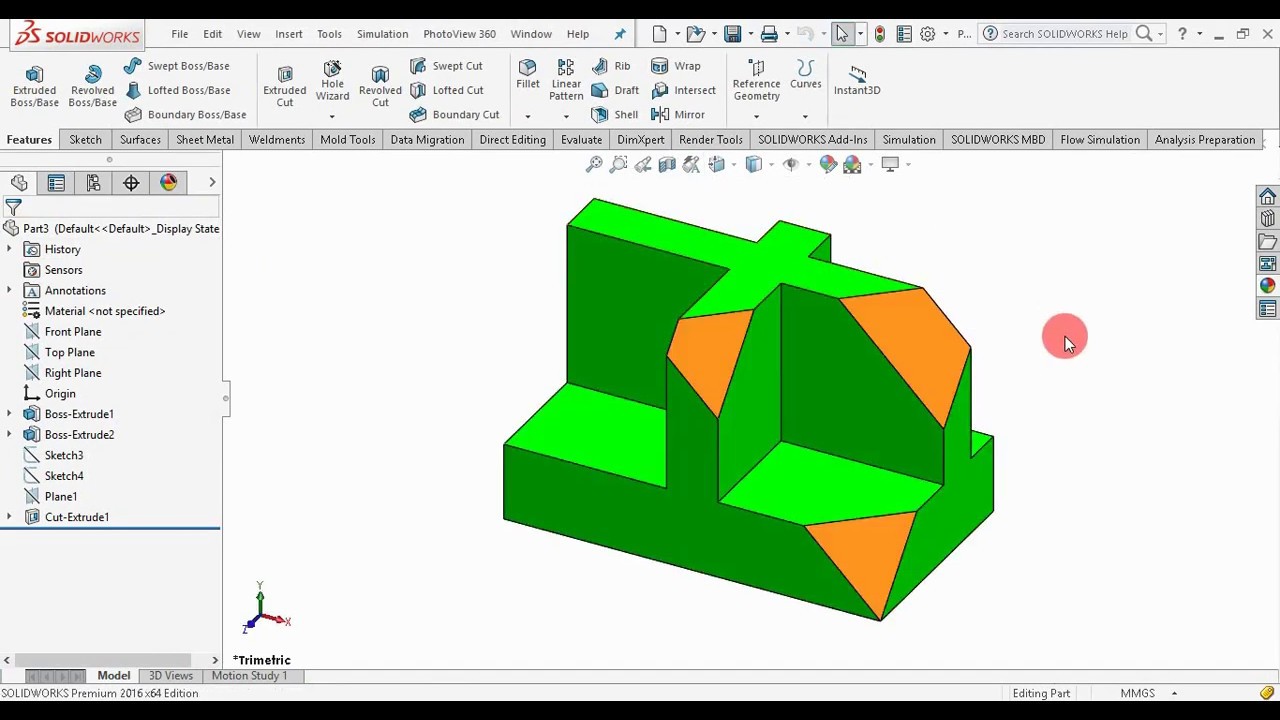
Task: Toggle the menu bar pin
Action: [x=620, y=34]
